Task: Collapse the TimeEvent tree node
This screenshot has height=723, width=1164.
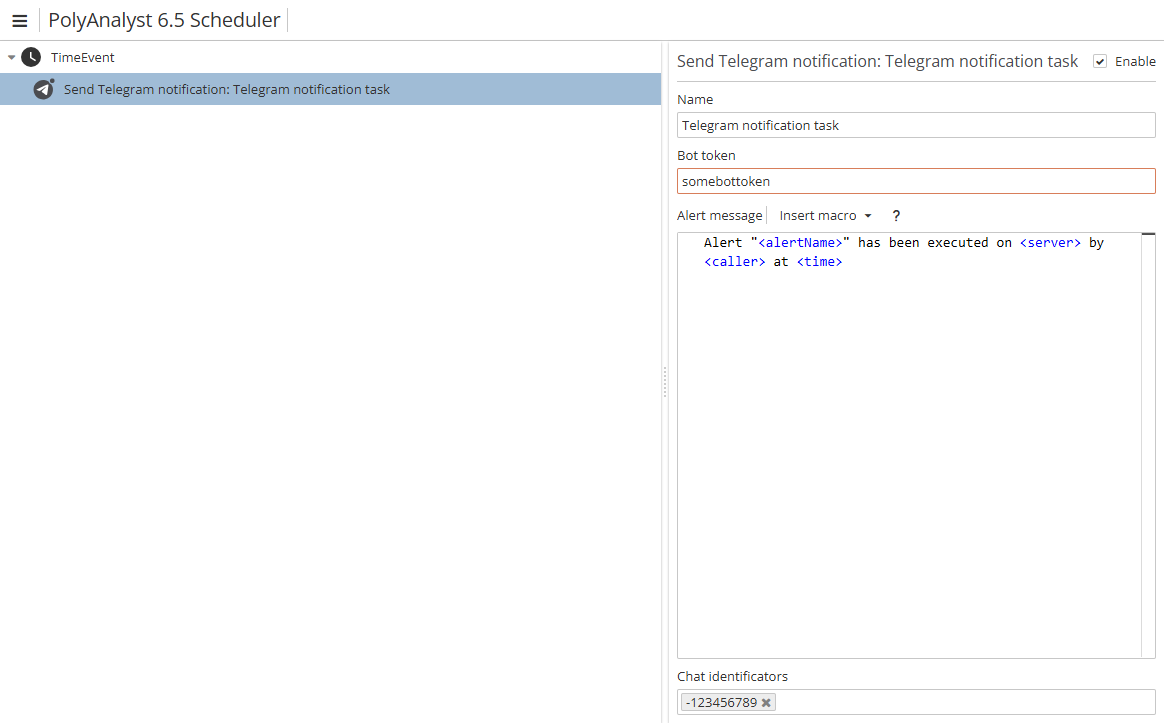Action: [x=11, y=58]
